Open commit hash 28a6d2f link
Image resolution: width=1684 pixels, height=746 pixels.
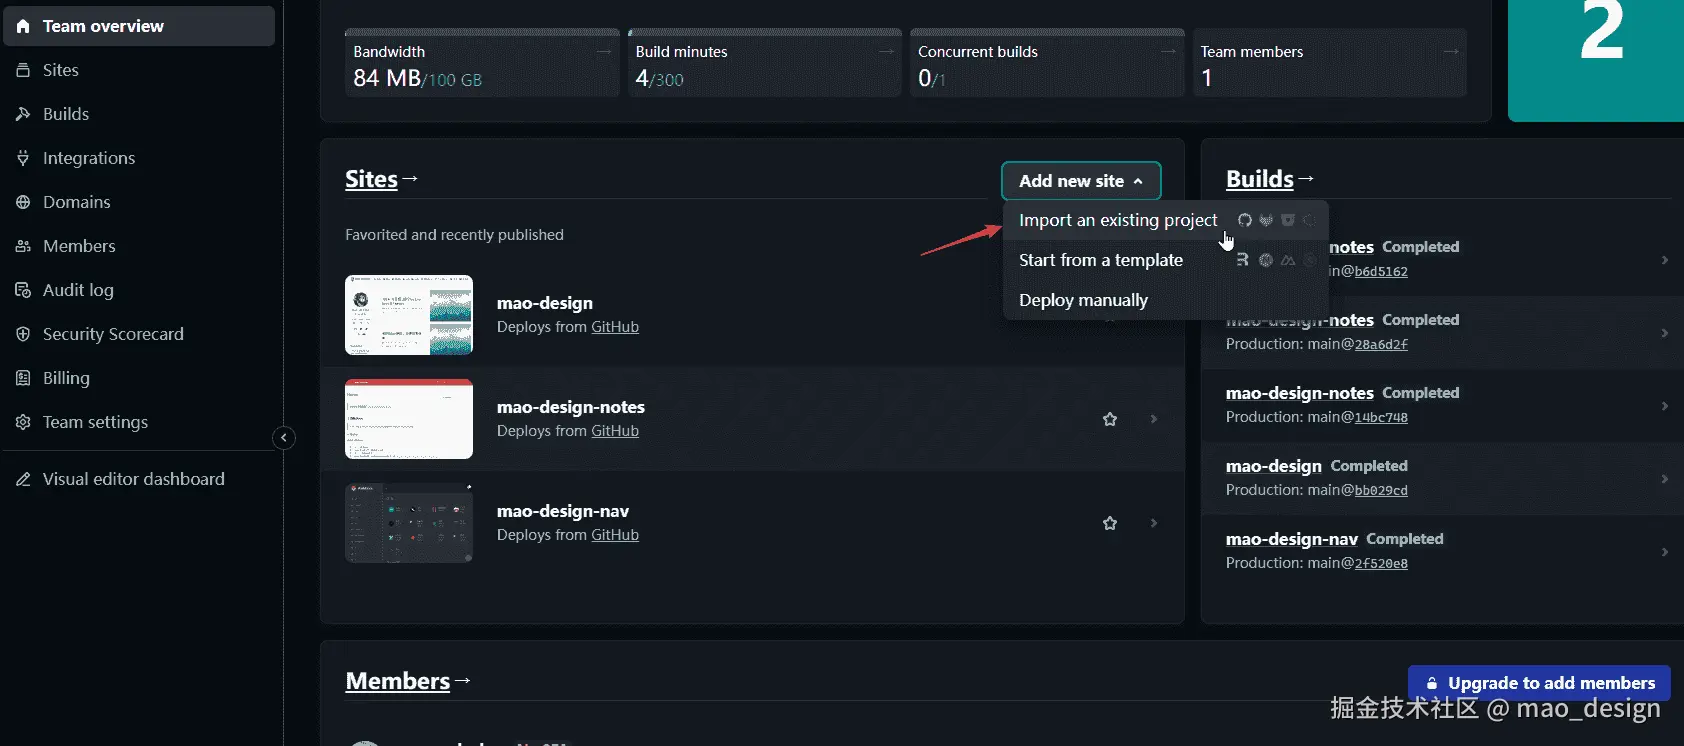pos(1381,344)
